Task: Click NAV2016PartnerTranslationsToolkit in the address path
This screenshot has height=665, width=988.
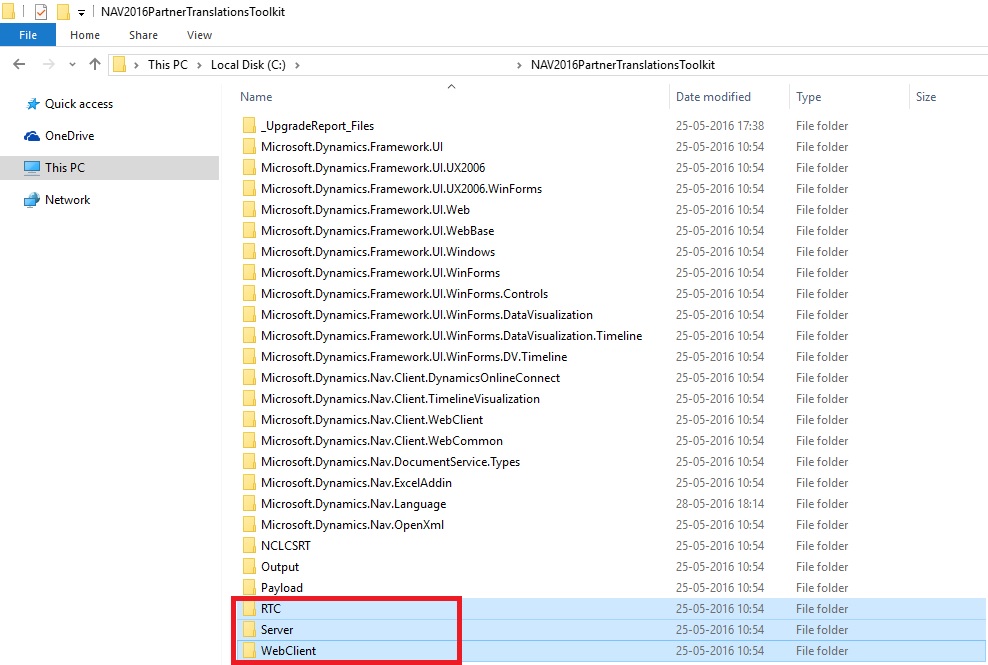Action: (x=621, y=65)
